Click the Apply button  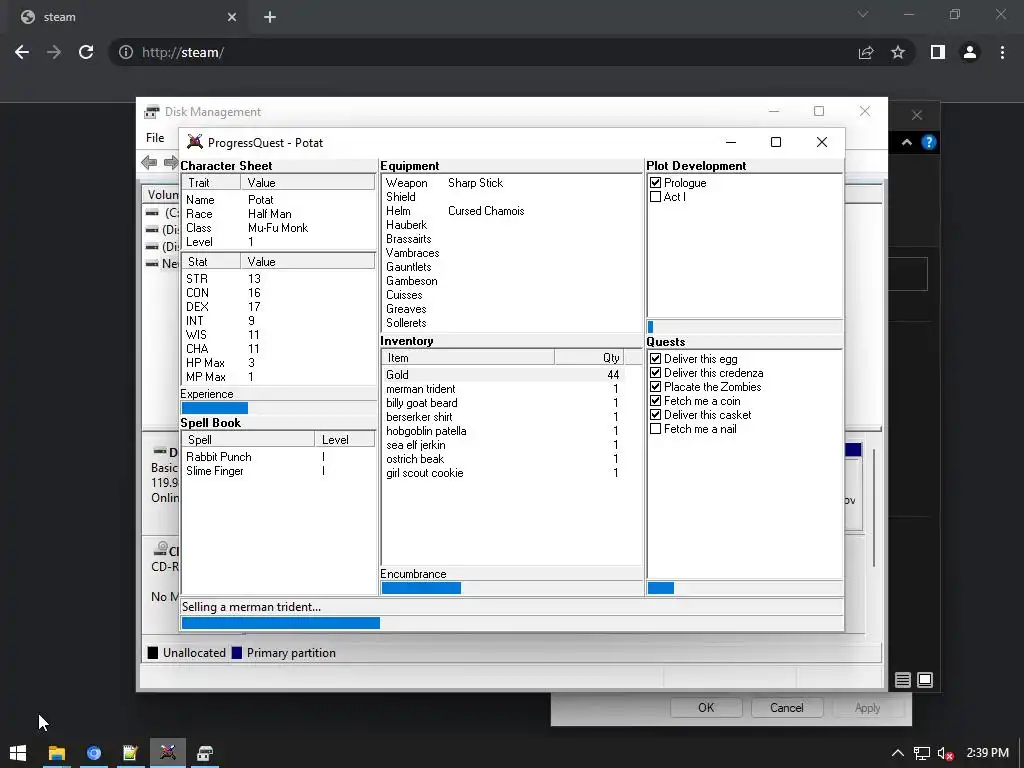(x=867, y=708)
